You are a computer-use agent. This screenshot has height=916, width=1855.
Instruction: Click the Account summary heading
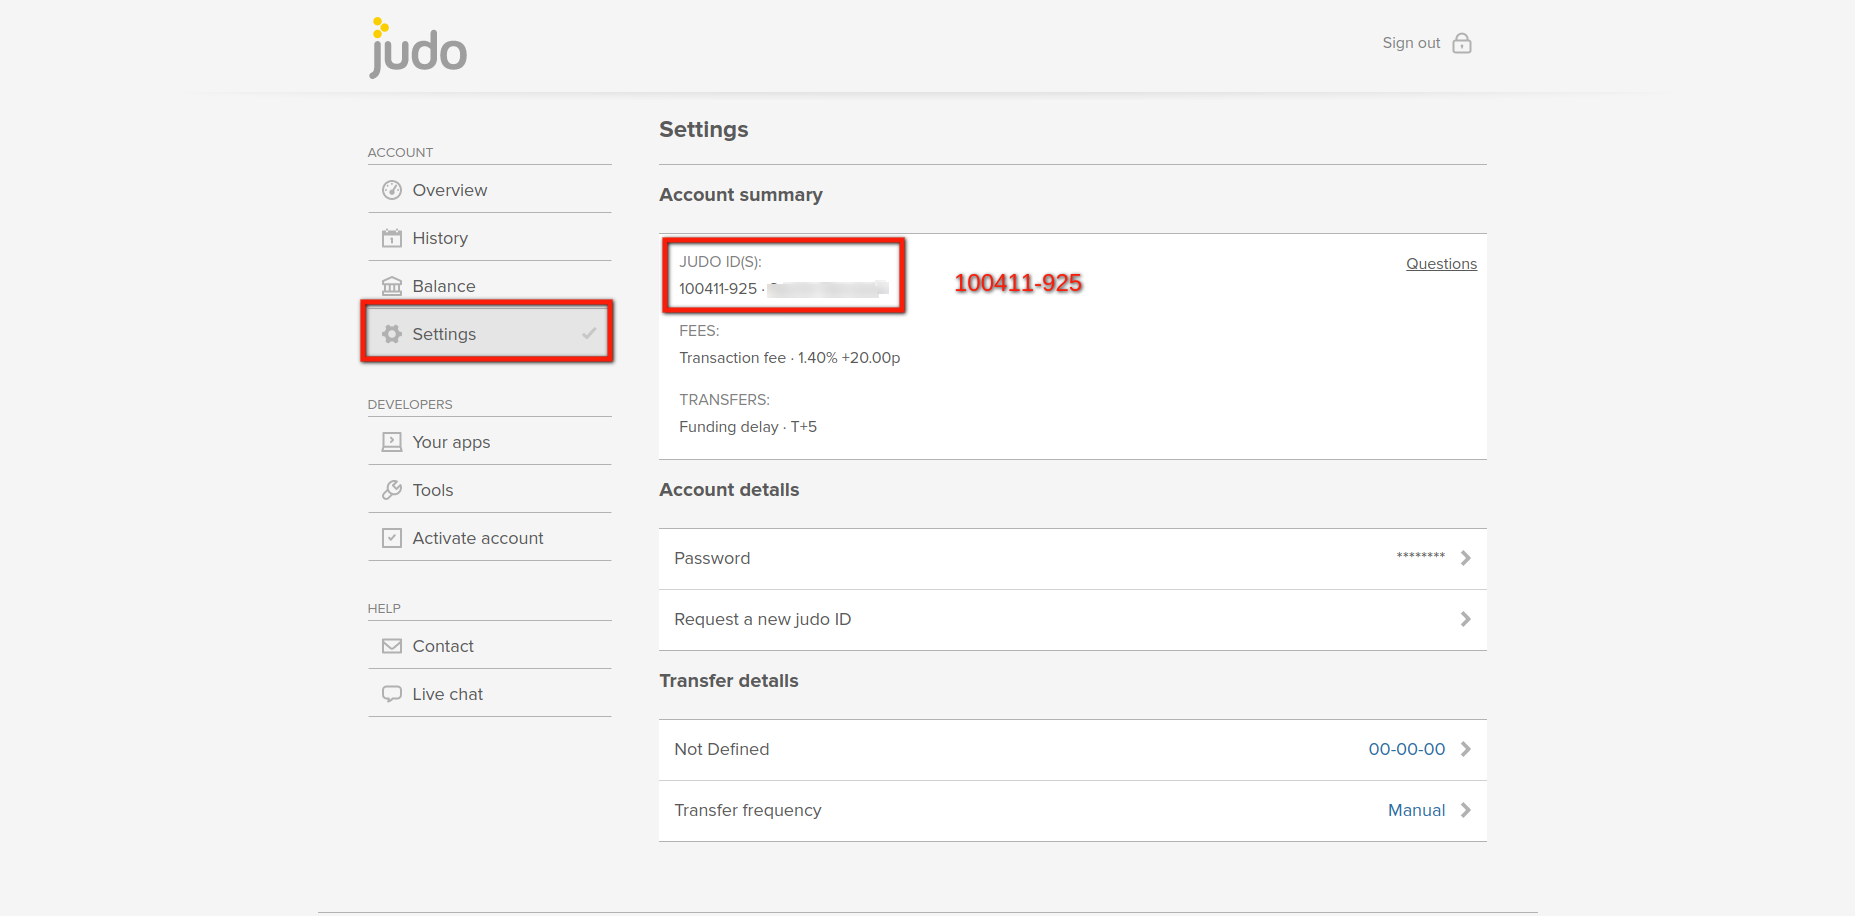pyautogui.click(x=741, y=195)
